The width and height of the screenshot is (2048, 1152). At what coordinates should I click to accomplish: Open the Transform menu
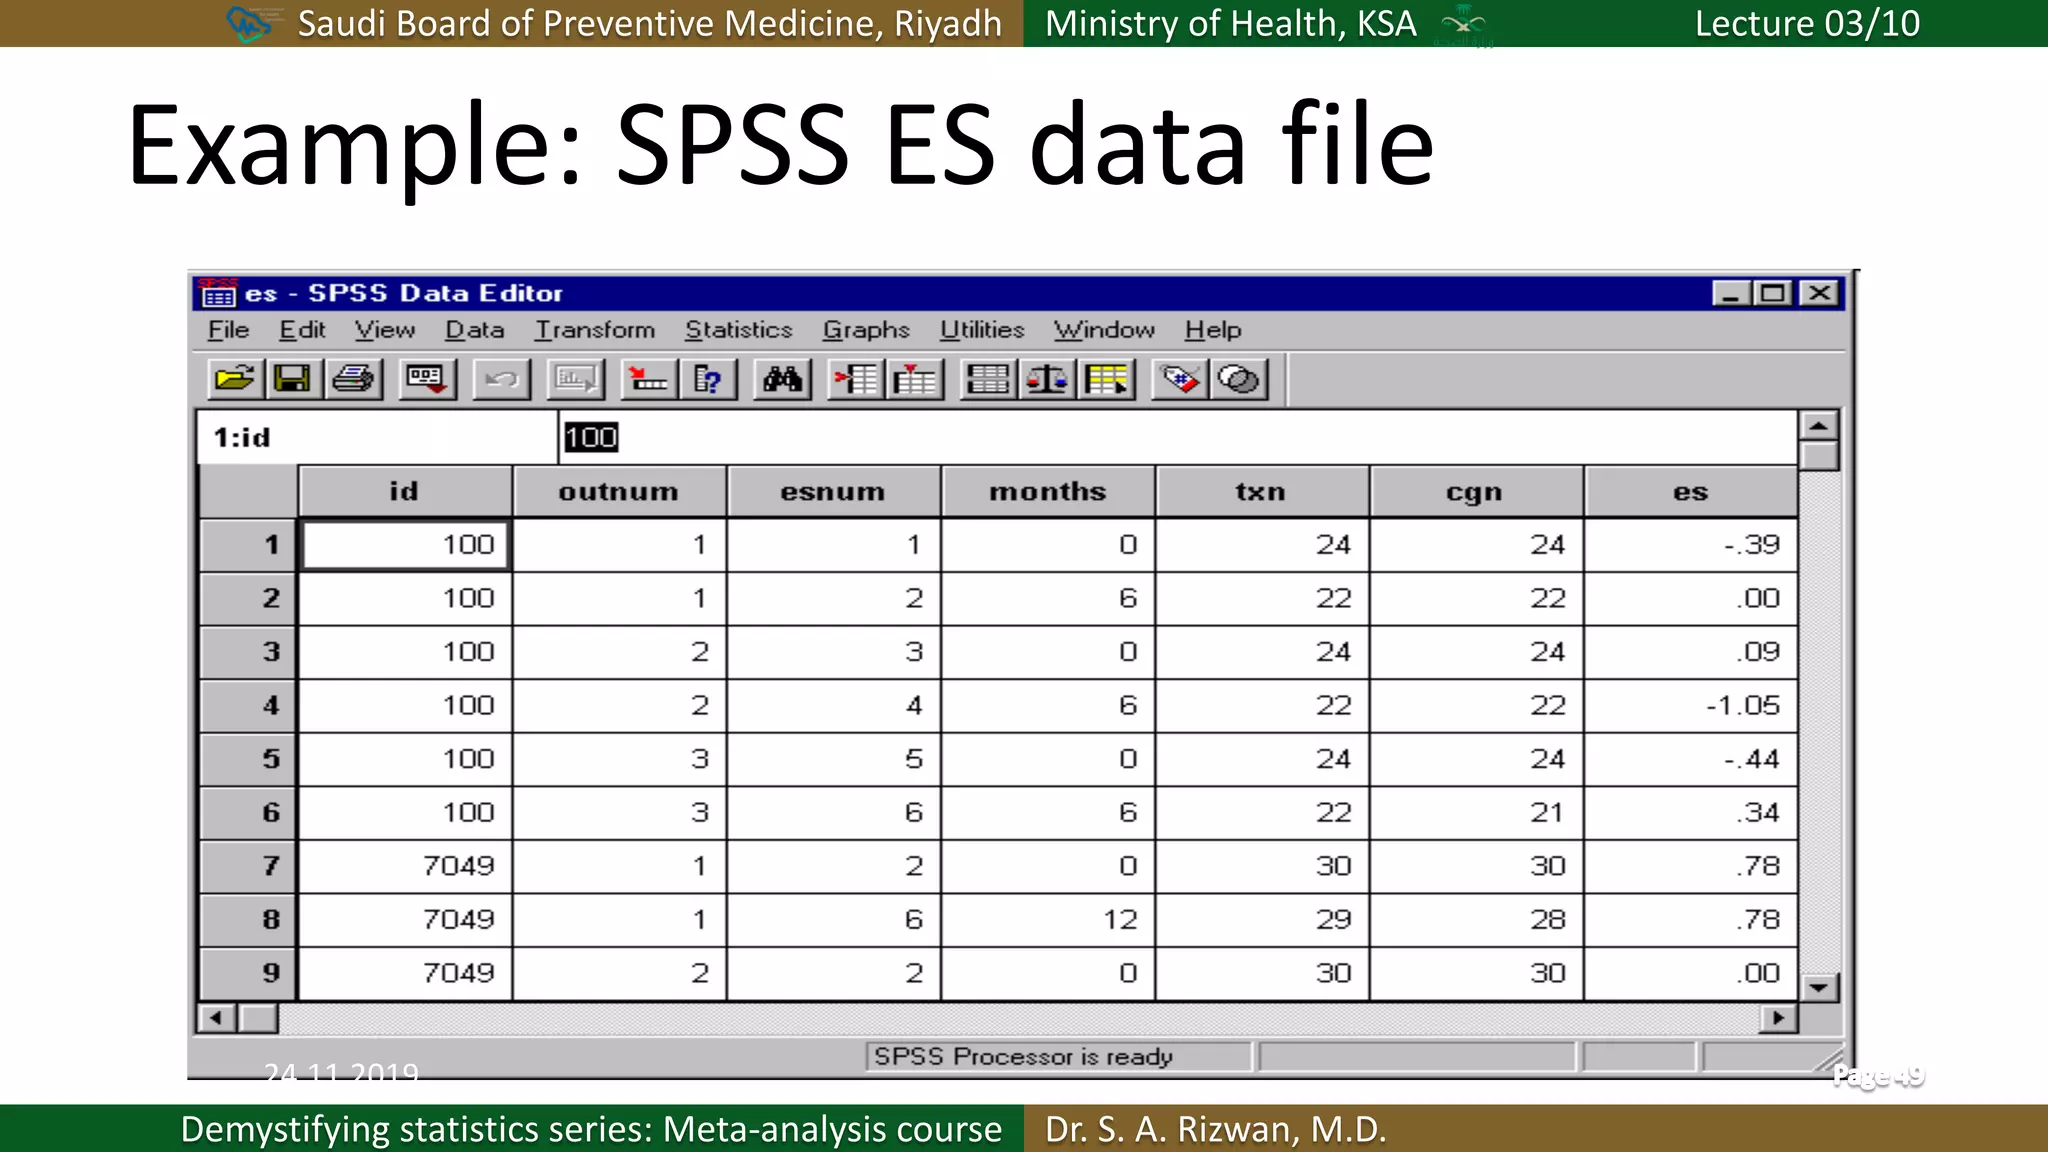(595, 330)
